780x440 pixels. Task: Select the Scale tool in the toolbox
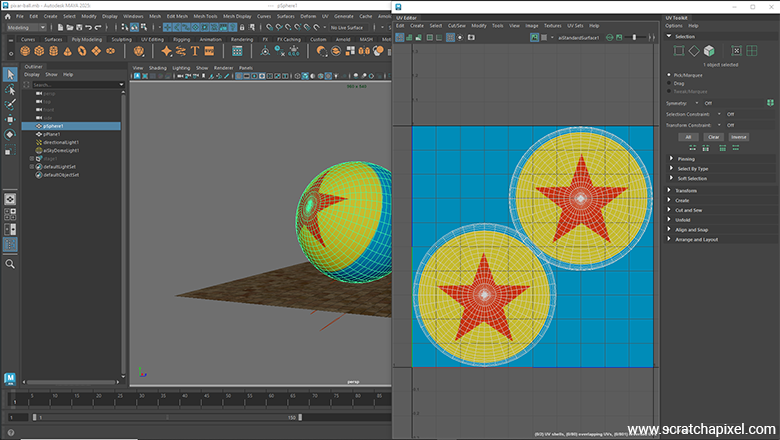click(10, 150)
